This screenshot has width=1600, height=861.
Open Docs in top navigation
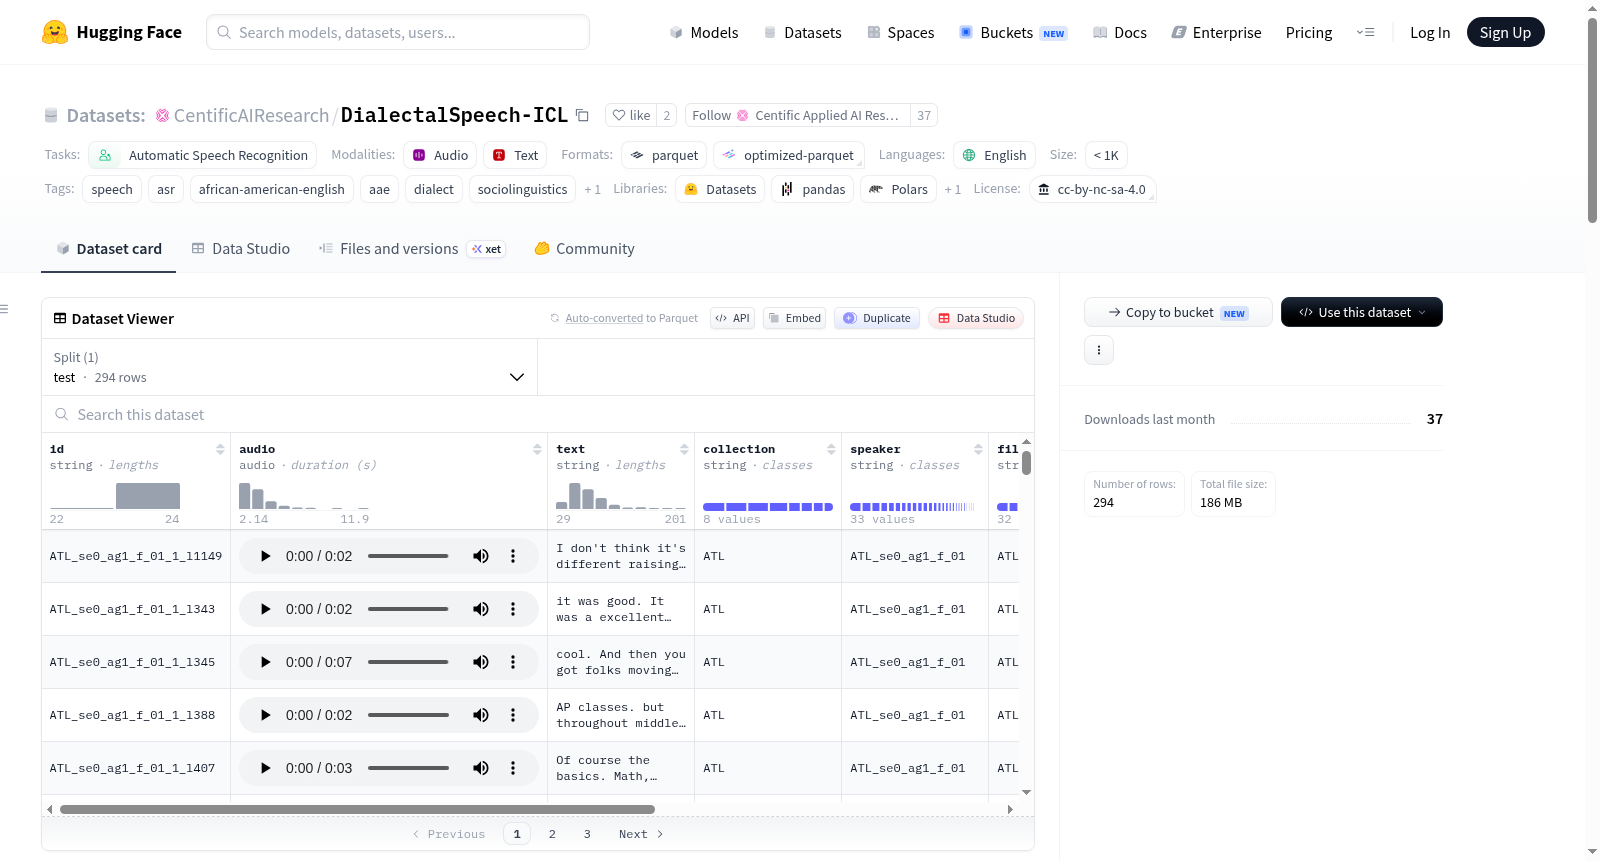[x=1119, y=32]
